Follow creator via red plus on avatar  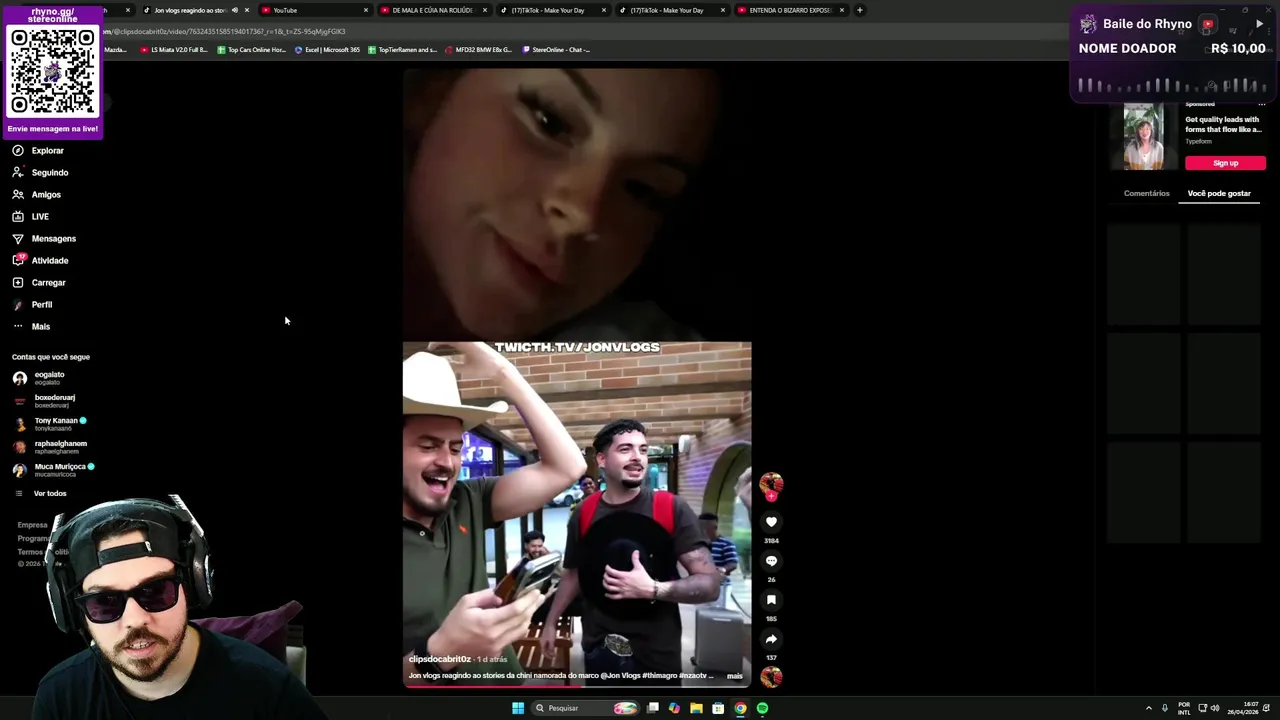pos(771,496)
